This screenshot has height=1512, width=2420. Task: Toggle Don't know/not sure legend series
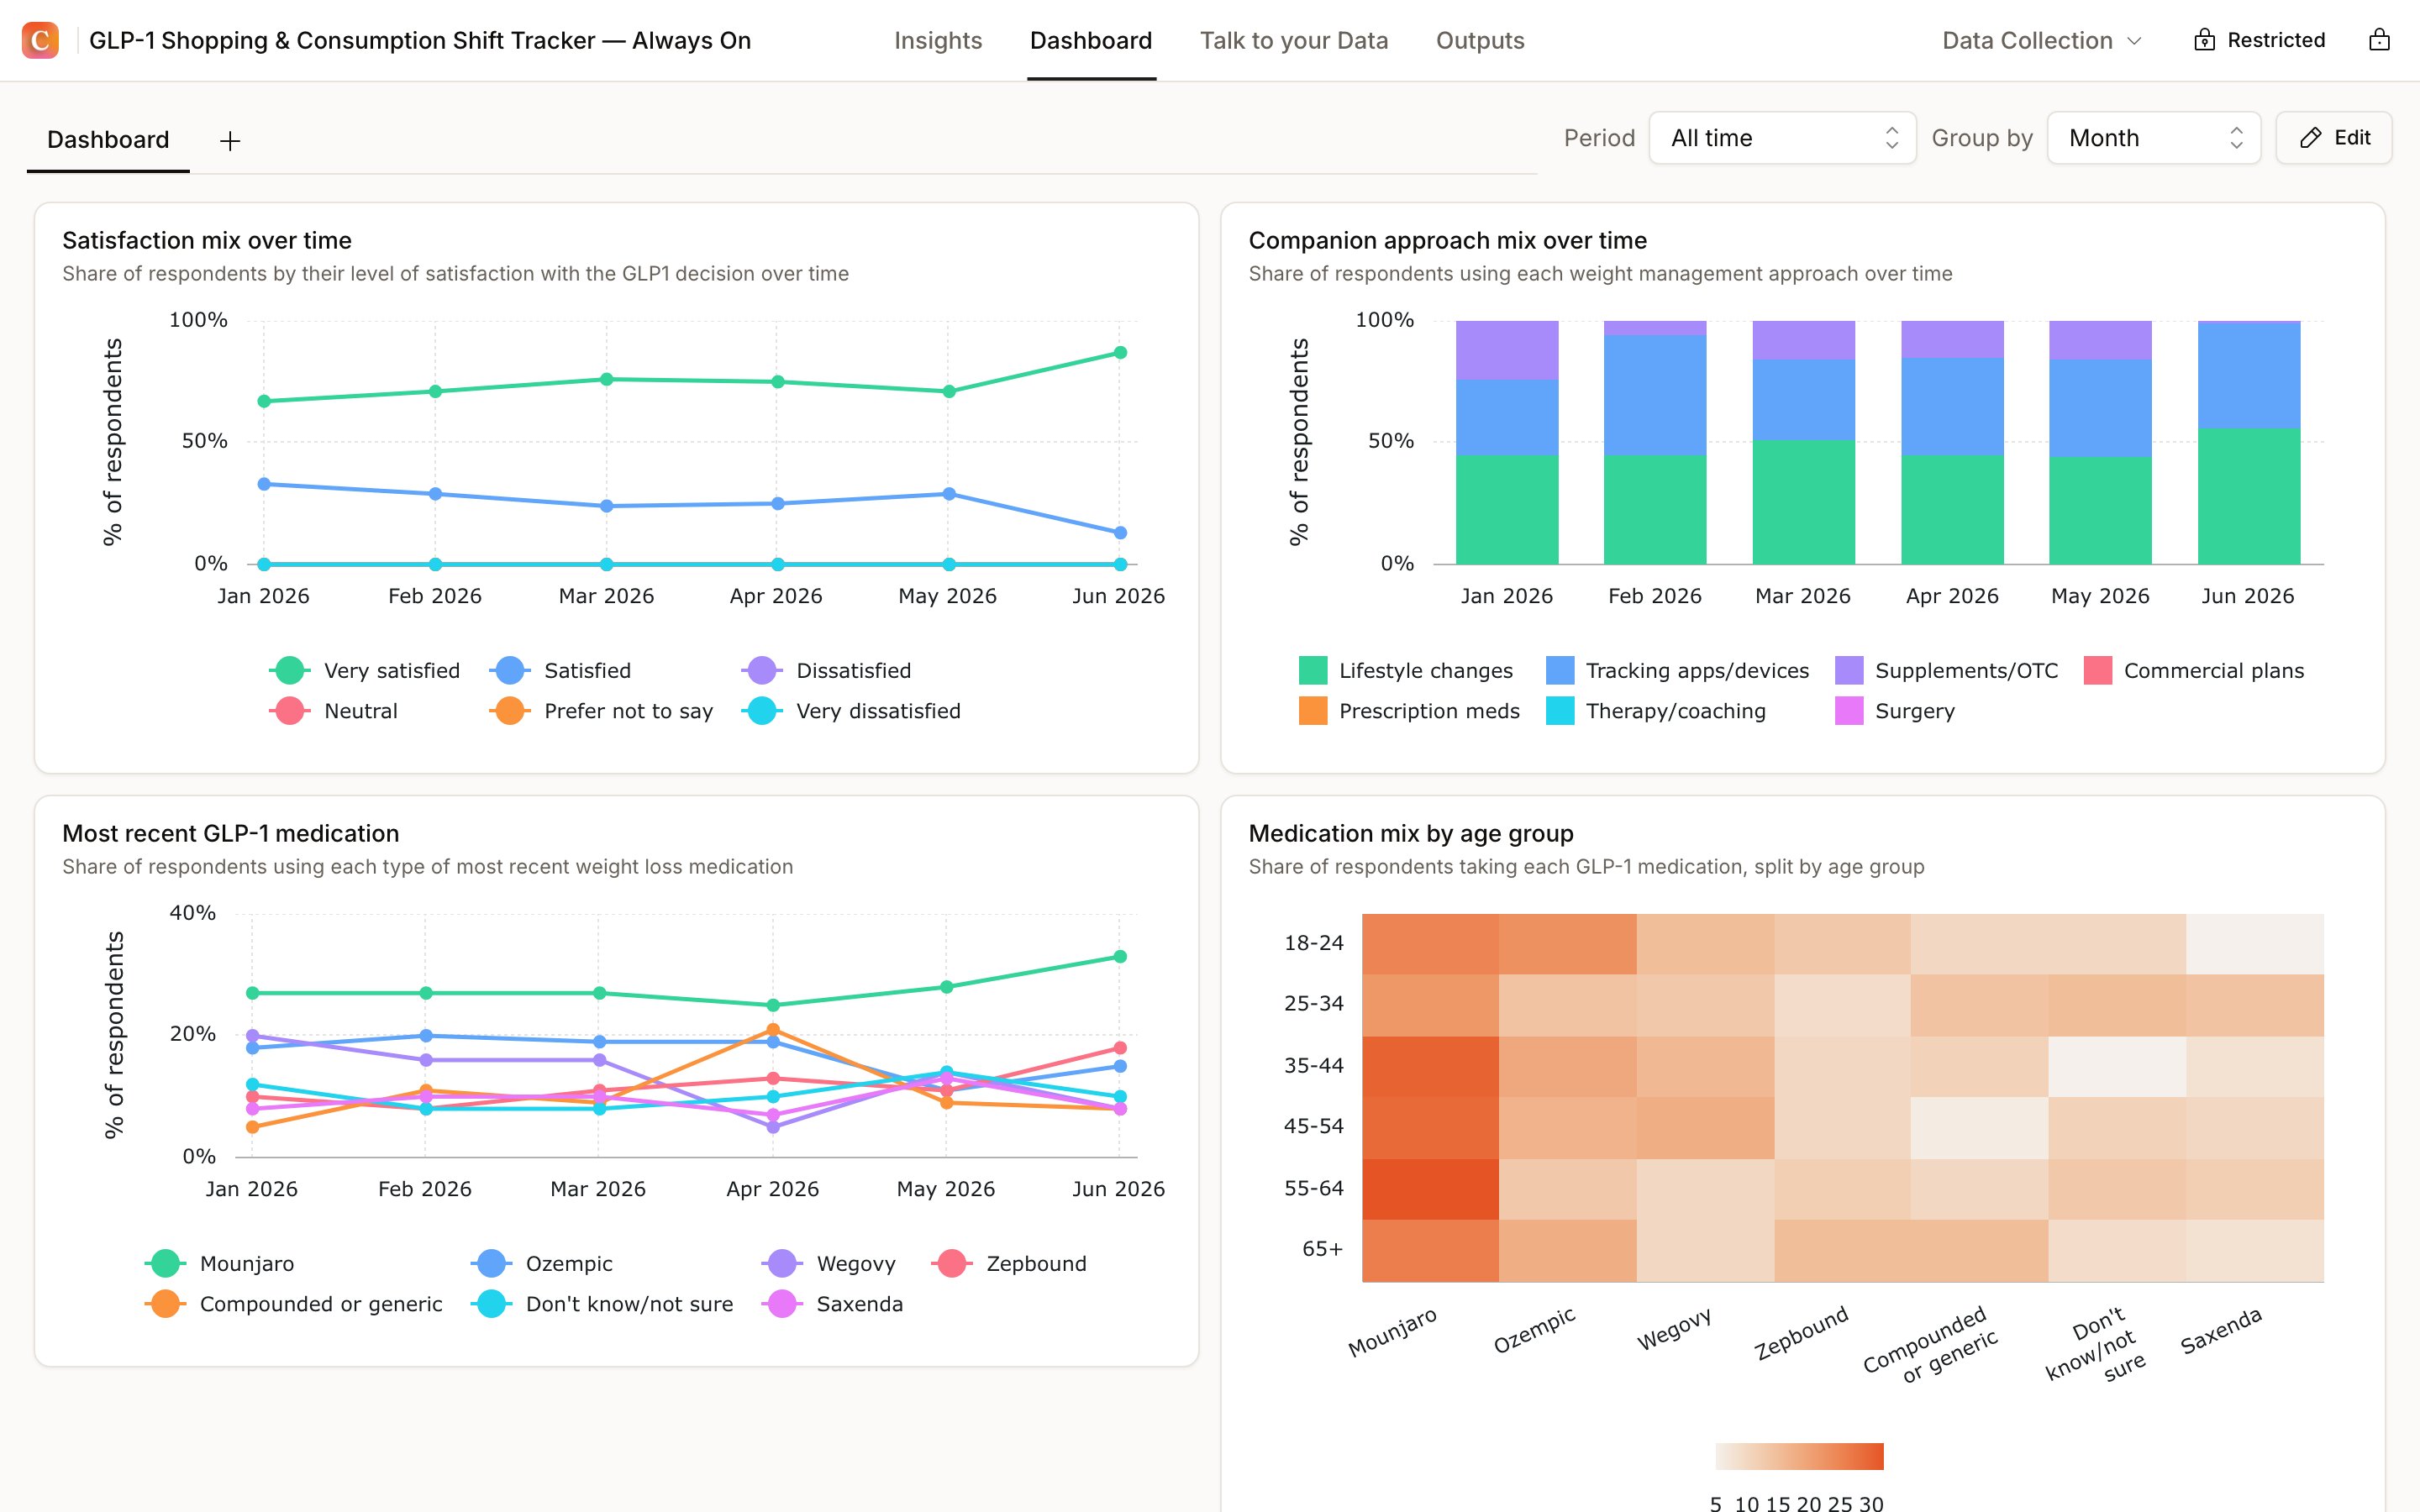pyautogui.click(x=601, y=1304)
